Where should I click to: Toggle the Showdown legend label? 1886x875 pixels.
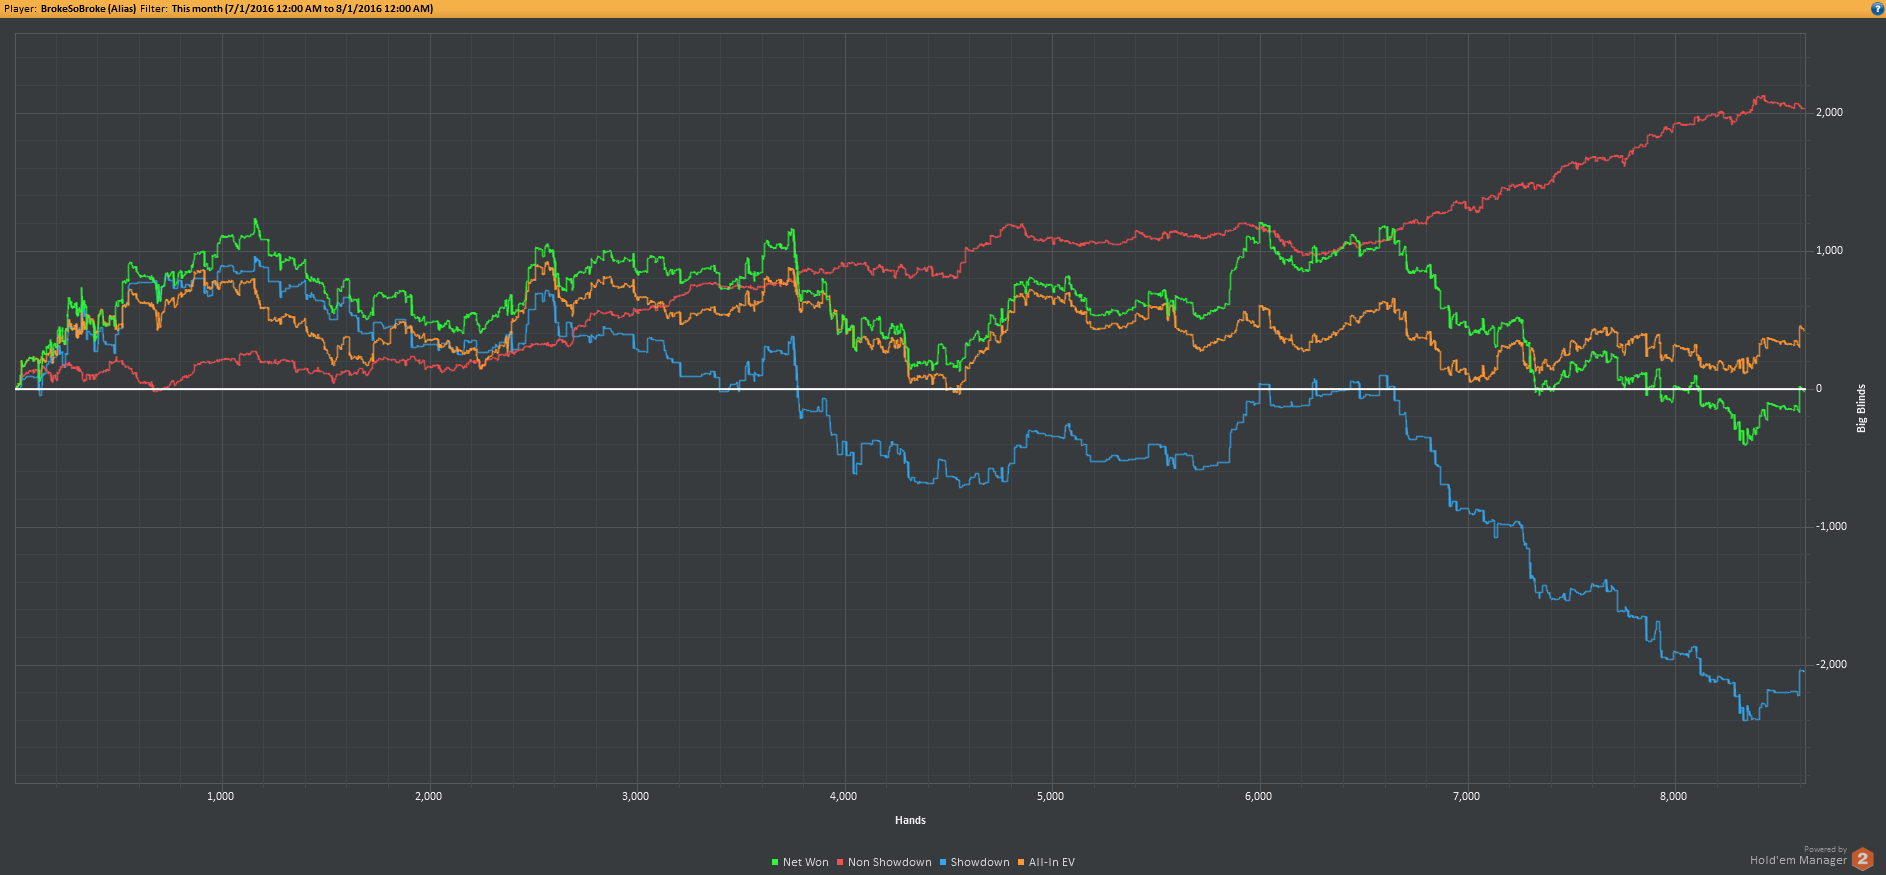[980, 862]
